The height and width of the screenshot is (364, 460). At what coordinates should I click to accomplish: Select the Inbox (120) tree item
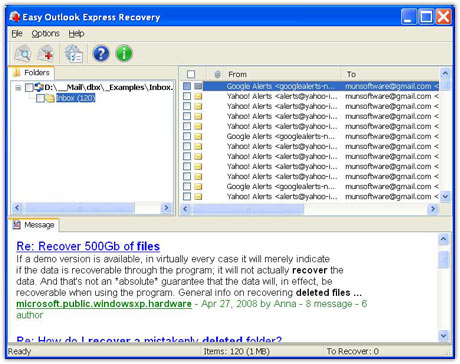coord(76,98)
